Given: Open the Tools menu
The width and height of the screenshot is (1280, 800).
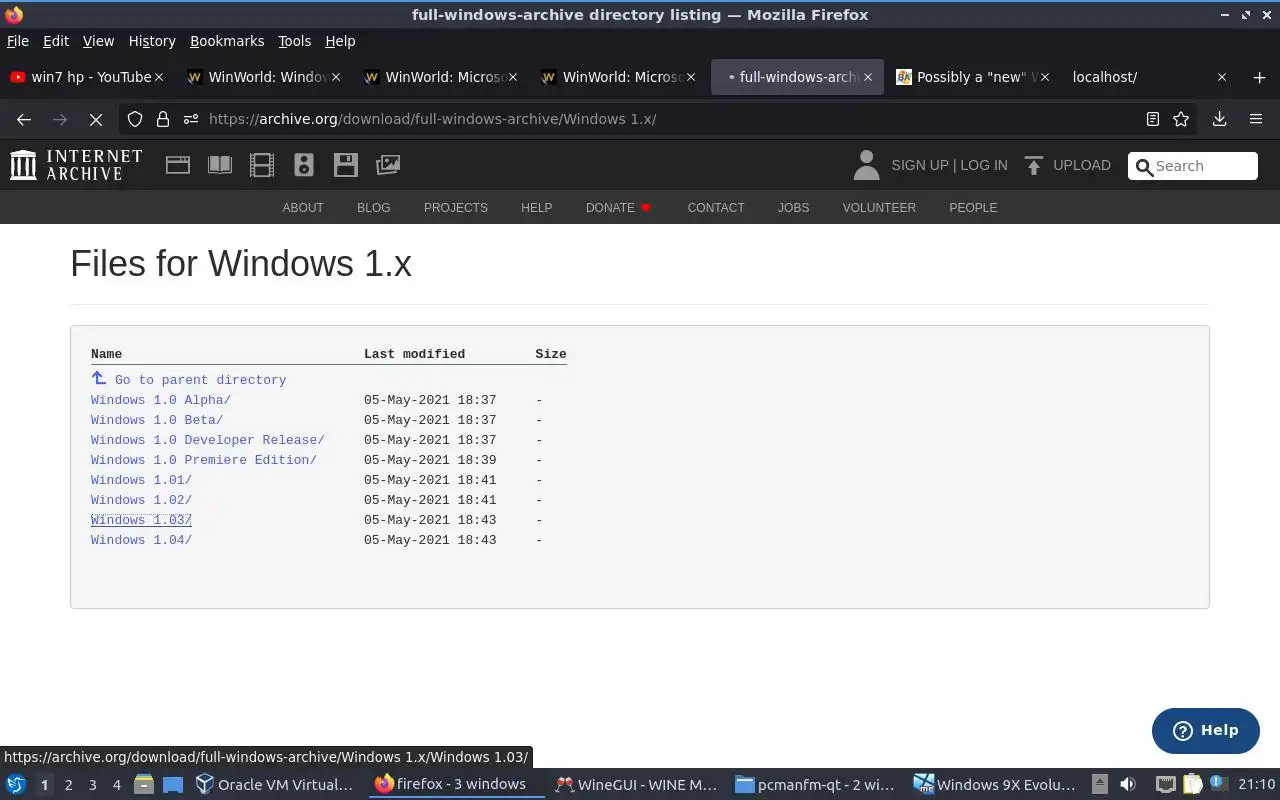Looking at the screenshot, I should tap(294, 41).
